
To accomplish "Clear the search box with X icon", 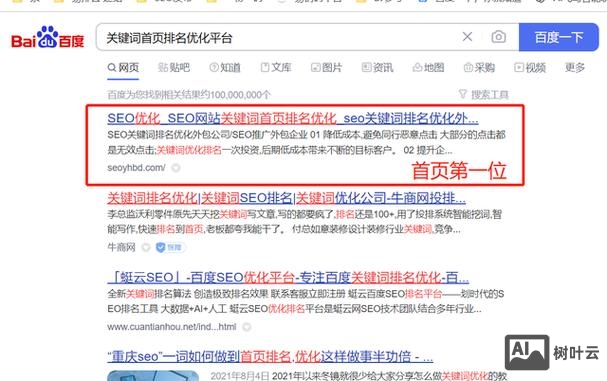I will pos(467,37).
